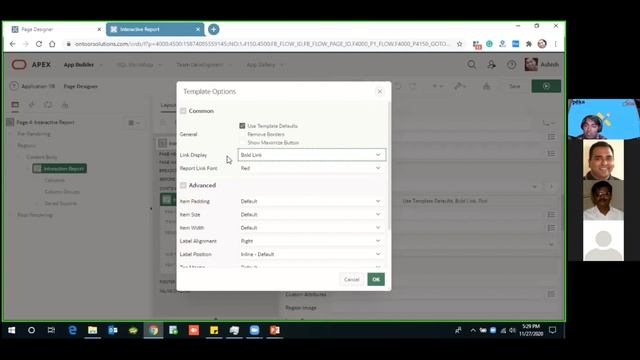640x360 pixels.
Task: Launch Microsoft Edge from taskbar
Action: (72, 330)
